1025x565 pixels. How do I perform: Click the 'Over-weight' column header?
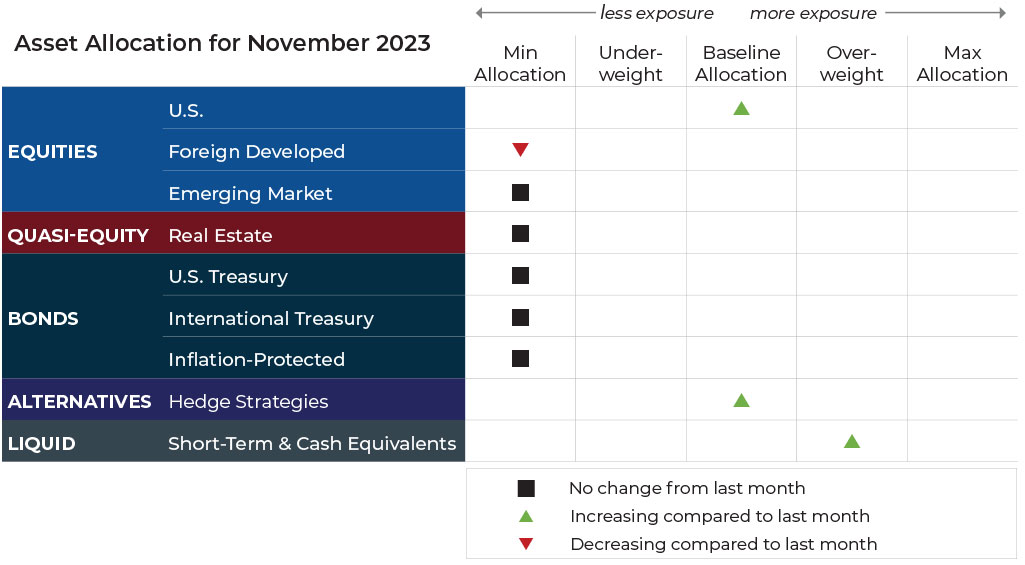coord(852,63)
